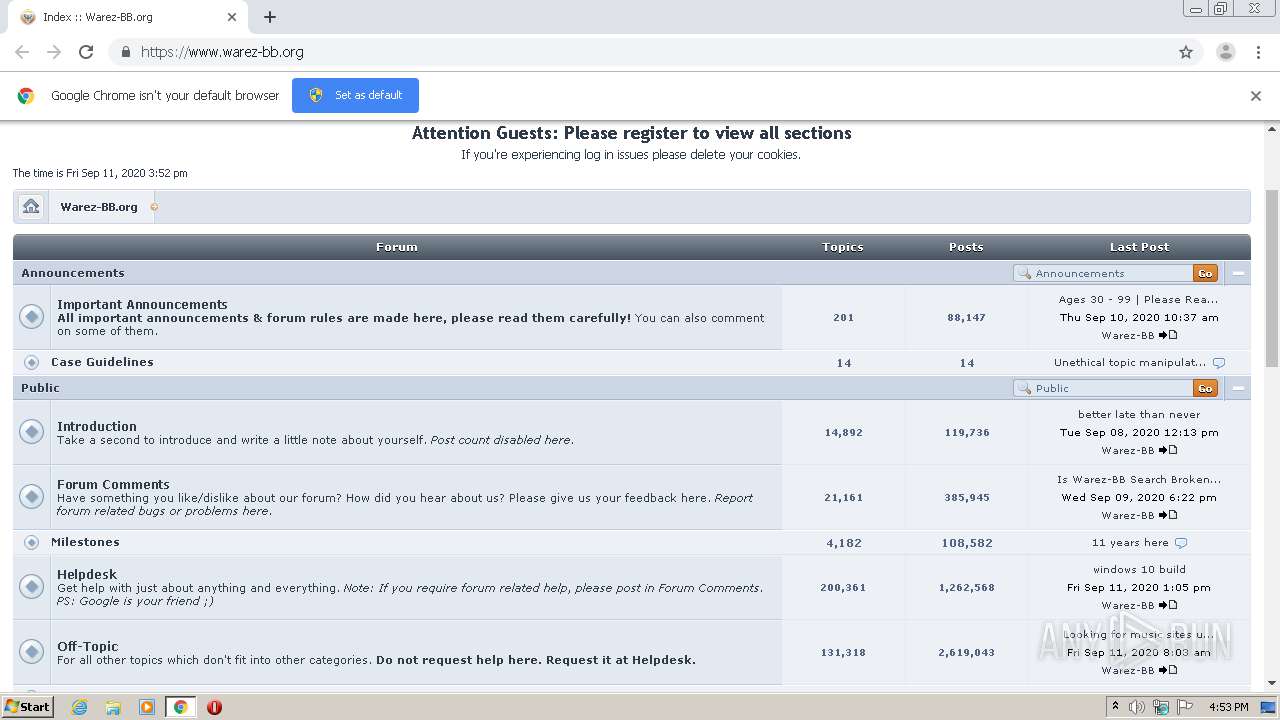
Task: Open the Important Announcements forum
Action: click(x=142, y=304)
